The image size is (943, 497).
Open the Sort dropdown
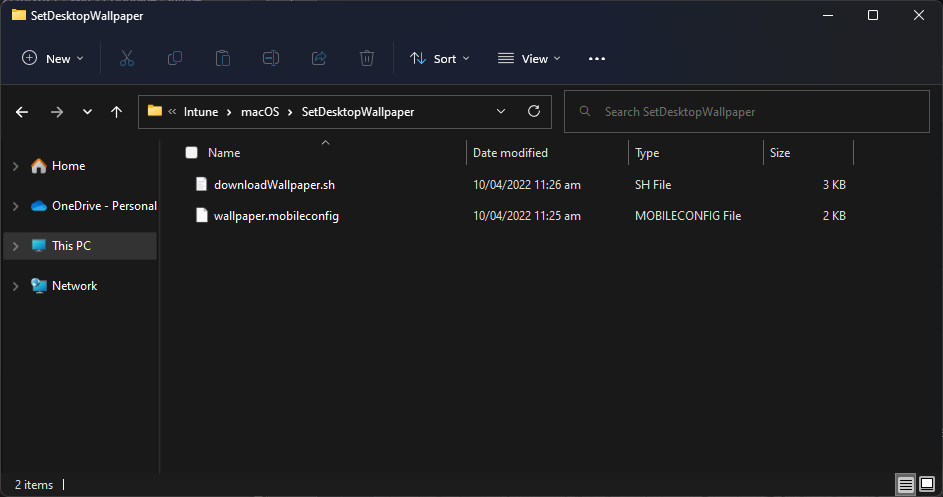[440, 58]
